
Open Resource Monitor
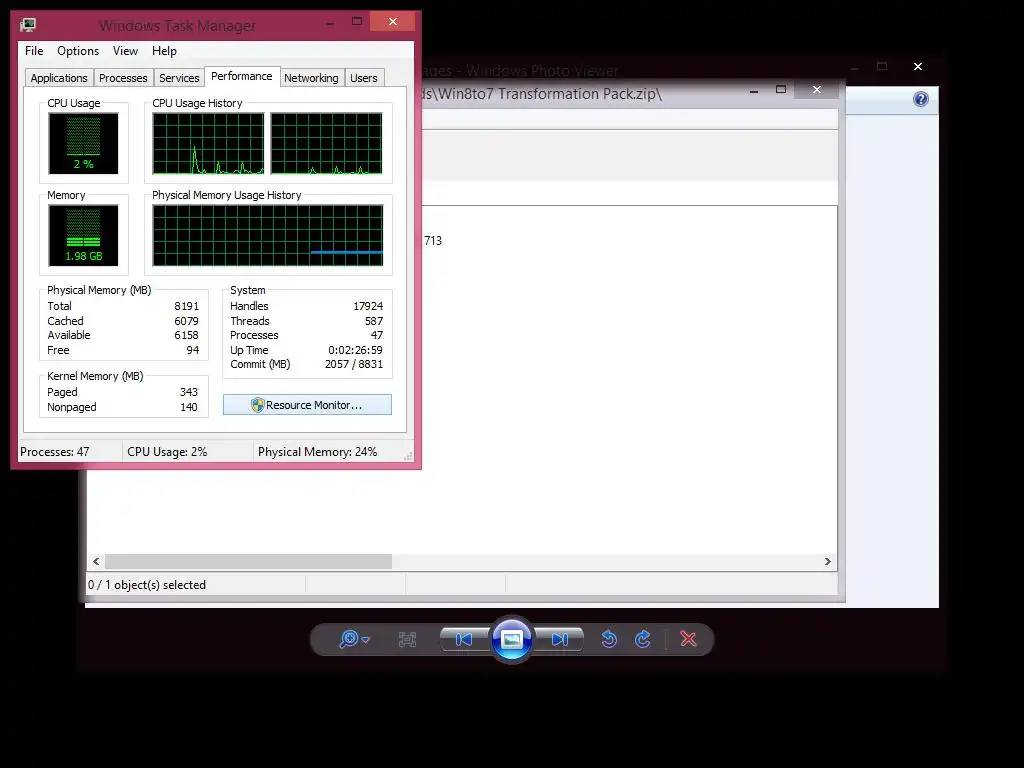[307, 405]
